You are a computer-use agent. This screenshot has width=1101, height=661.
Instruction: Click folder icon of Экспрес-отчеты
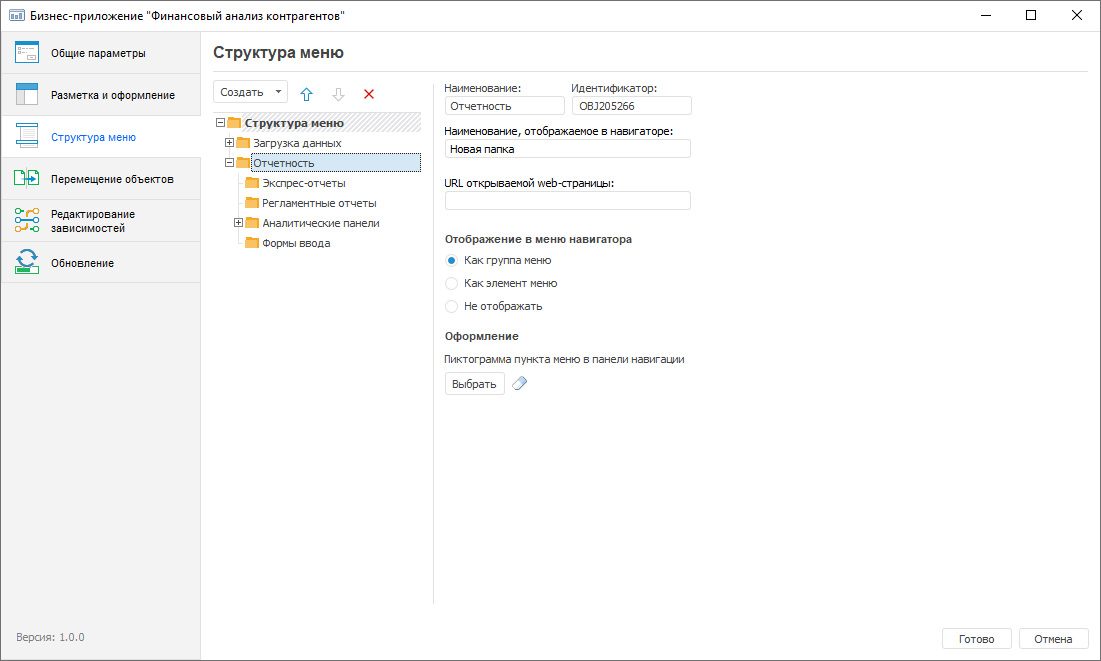pyautogui.click(x=251, y=183)
